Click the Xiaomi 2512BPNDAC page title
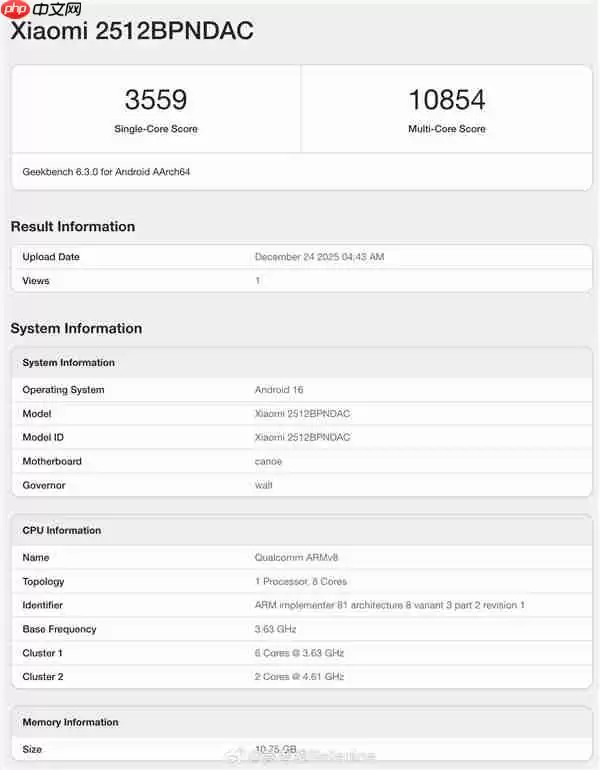The height and width of the screenshot is (770, 600). click(x=131, y=32)
